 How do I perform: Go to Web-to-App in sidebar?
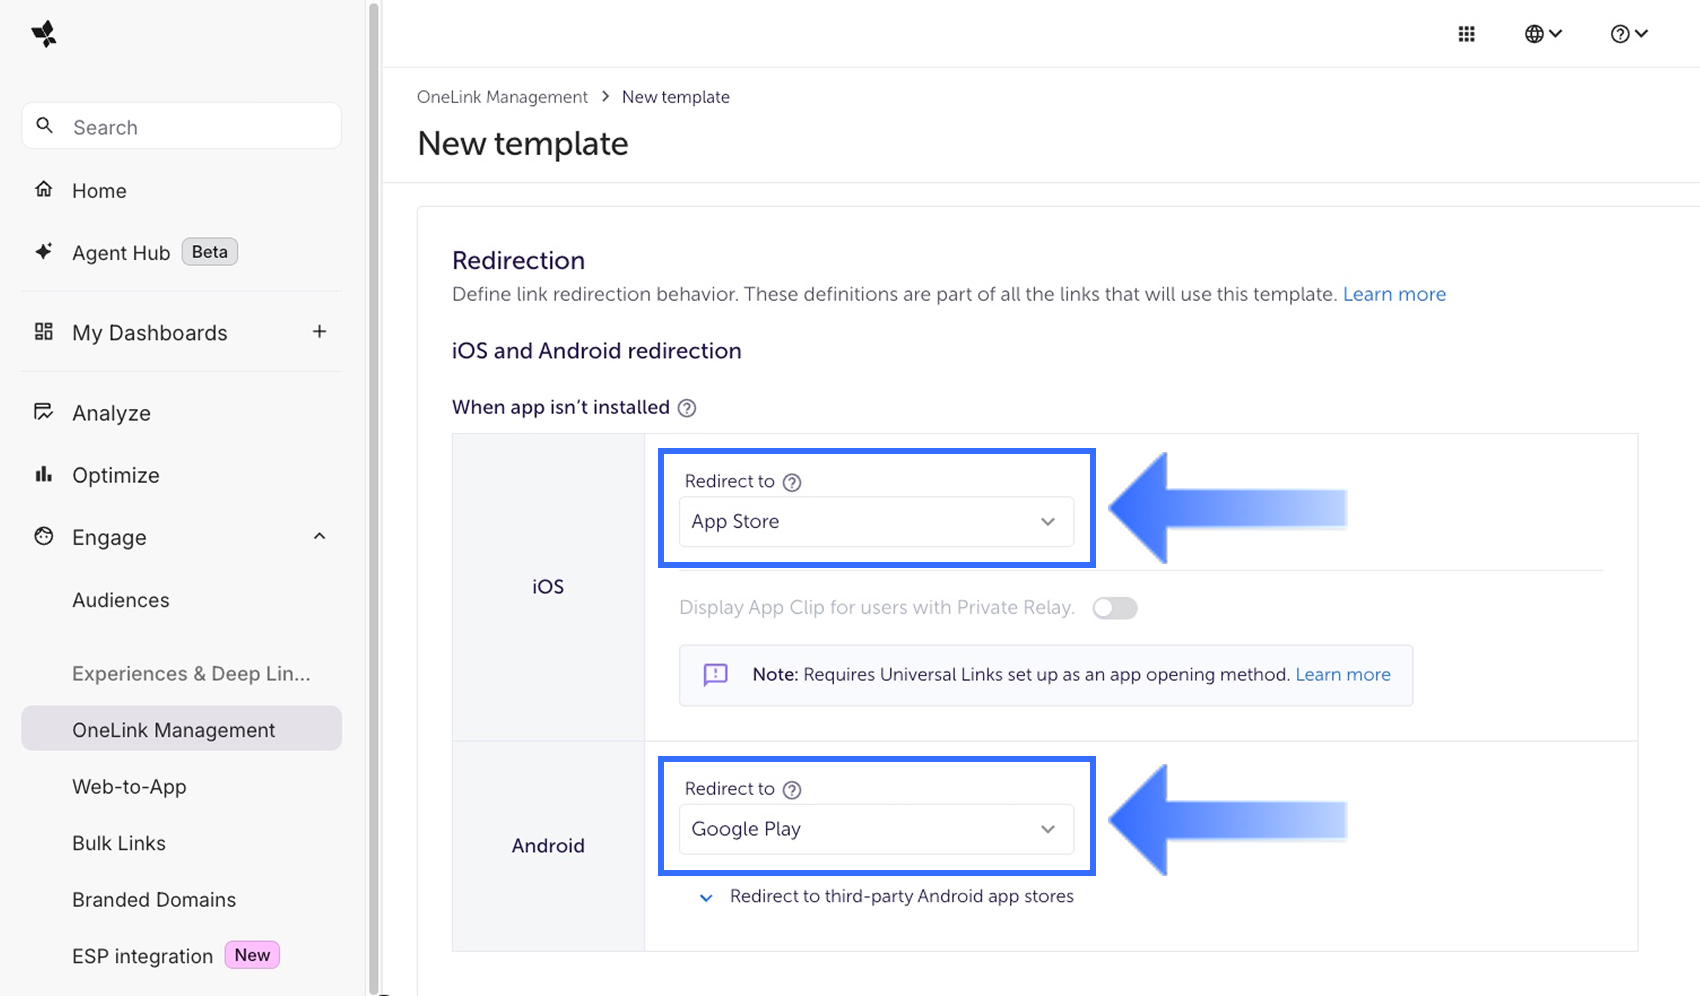(x=129, y=787)
